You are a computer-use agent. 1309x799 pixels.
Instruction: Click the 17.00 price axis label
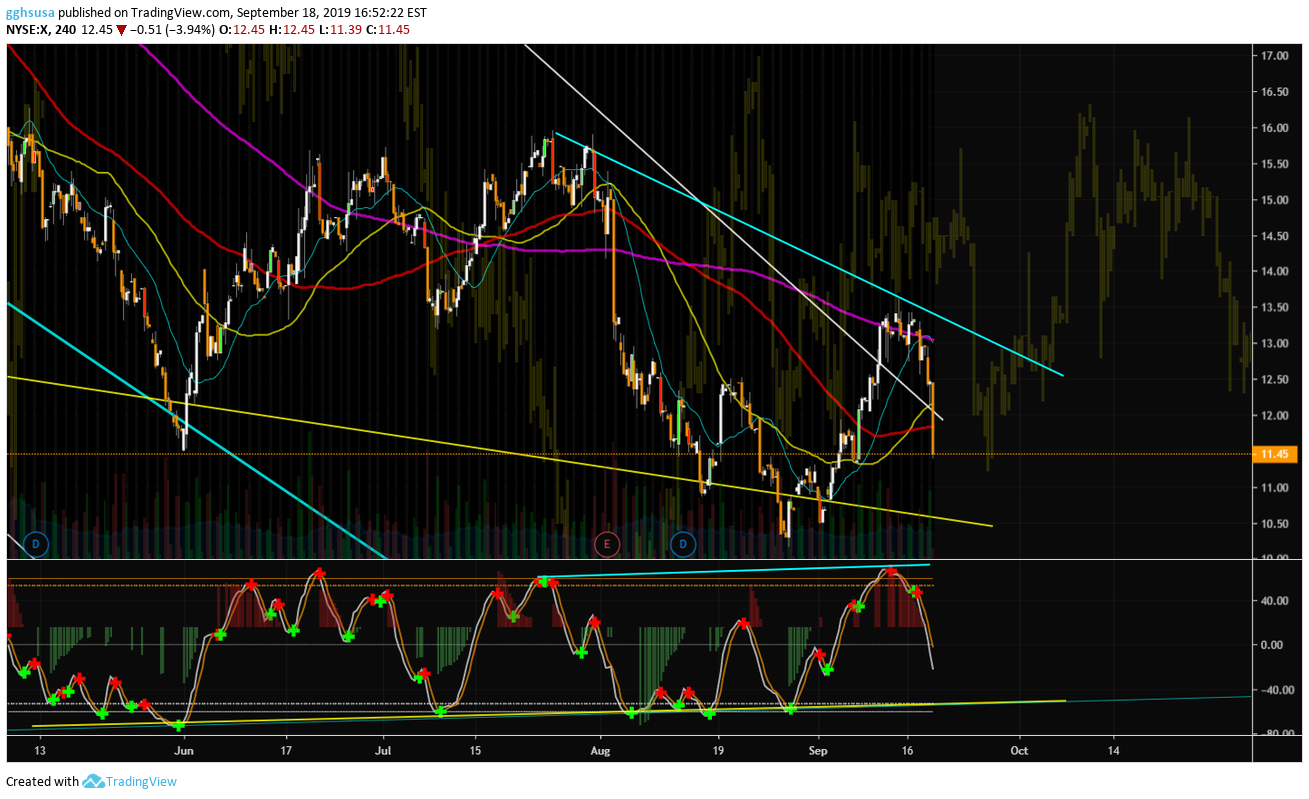point(1273,56)
